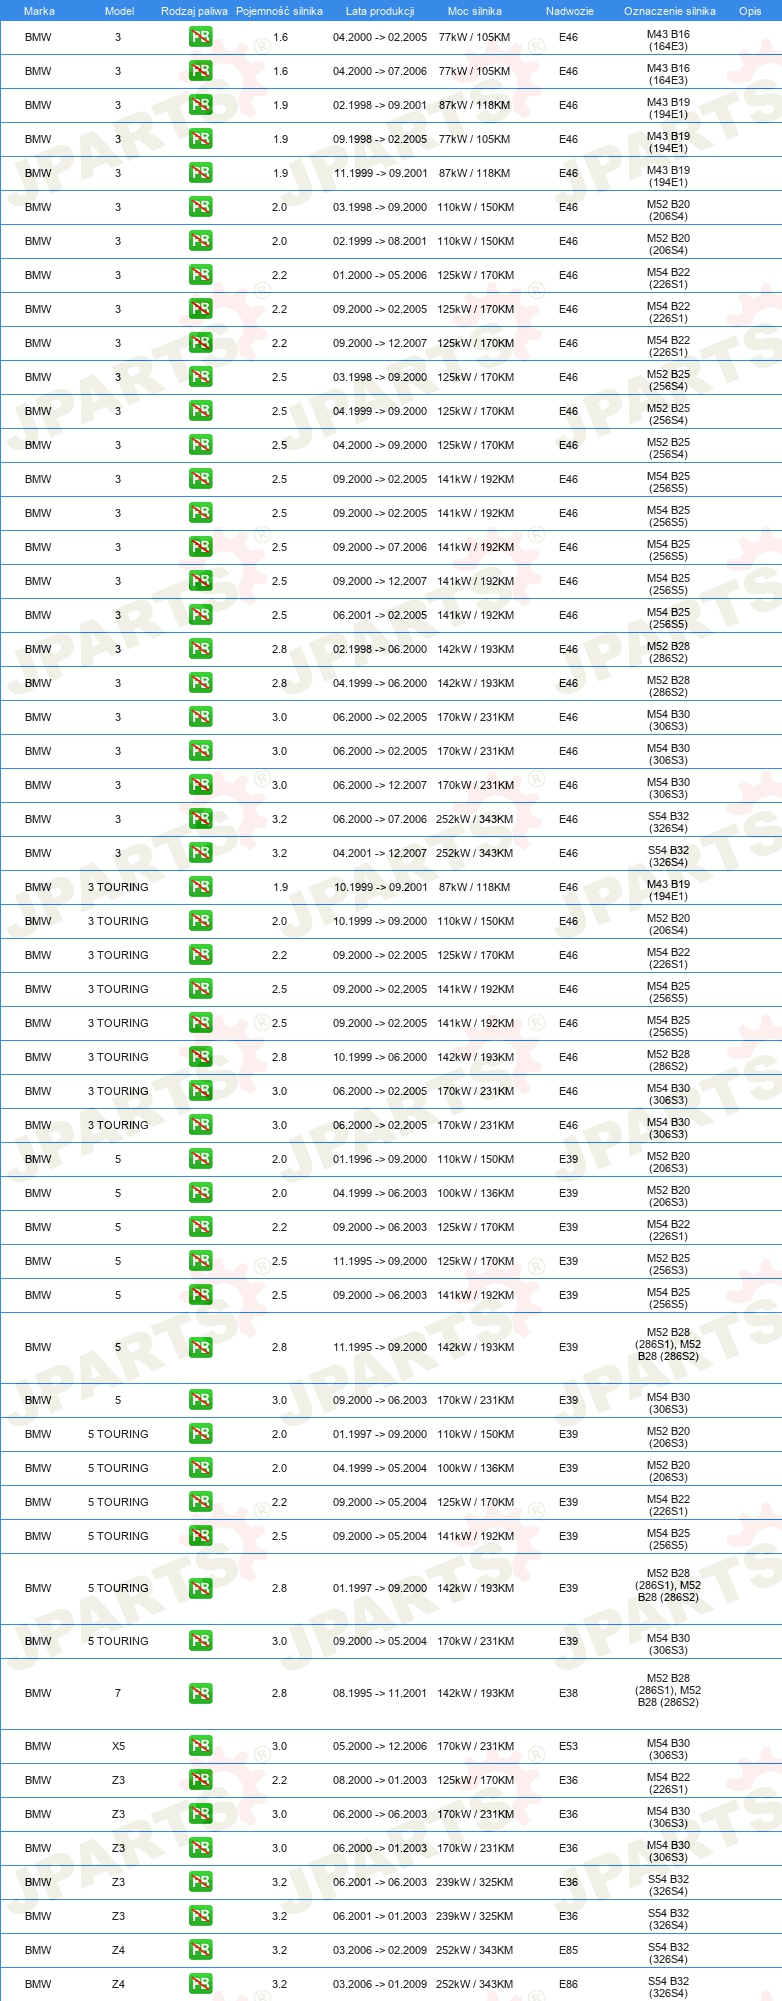Click fuel icon in BMW 3 2.5 06.2001->02.2005 row

(x=200, y=615)
